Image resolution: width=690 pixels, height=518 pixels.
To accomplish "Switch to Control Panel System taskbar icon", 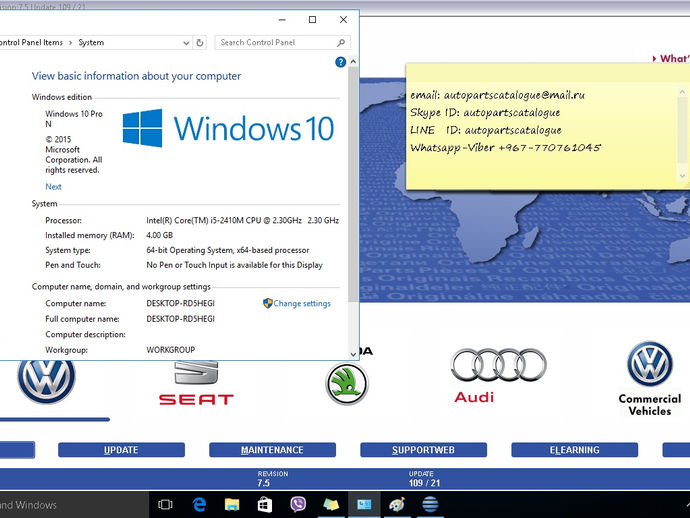I will click(x=364, y=504).
